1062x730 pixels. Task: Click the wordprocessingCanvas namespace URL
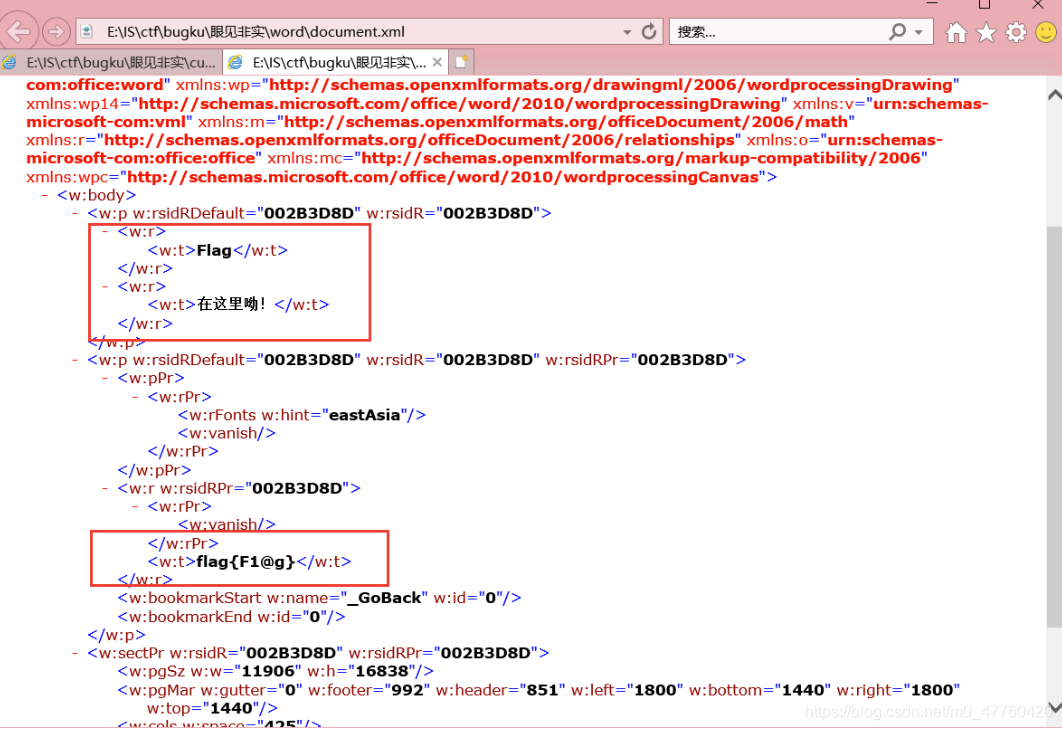click(443, 177)
